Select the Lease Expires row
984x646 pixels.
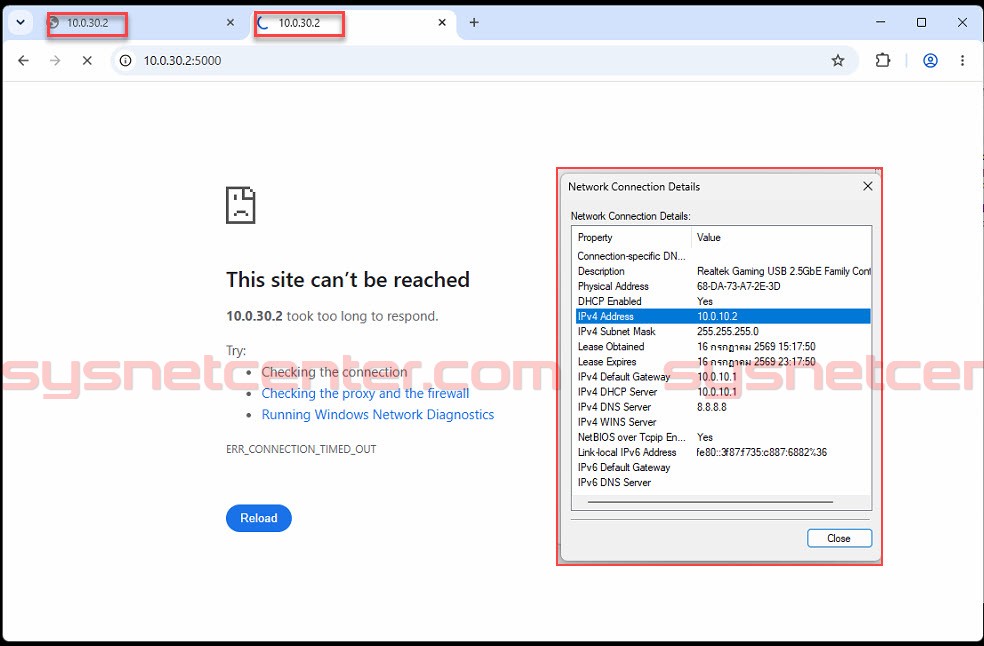click(723, 362)
